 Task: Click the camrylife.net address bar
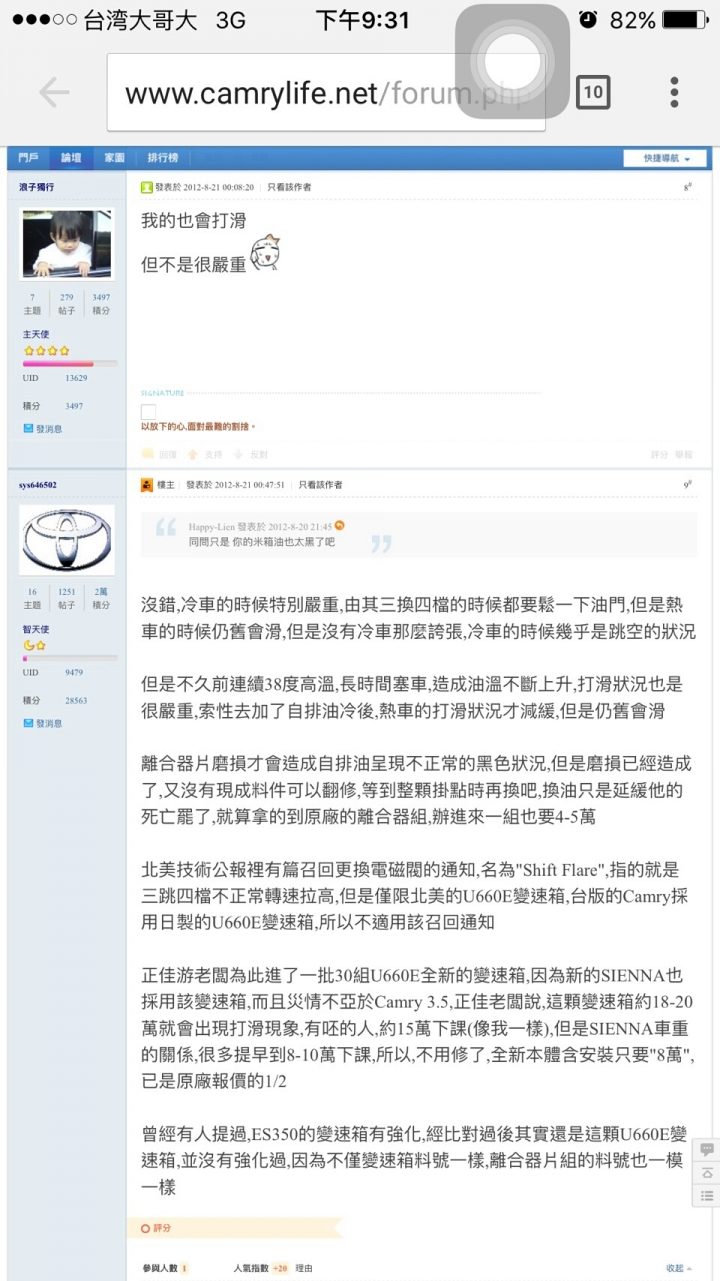pos(326,93)
